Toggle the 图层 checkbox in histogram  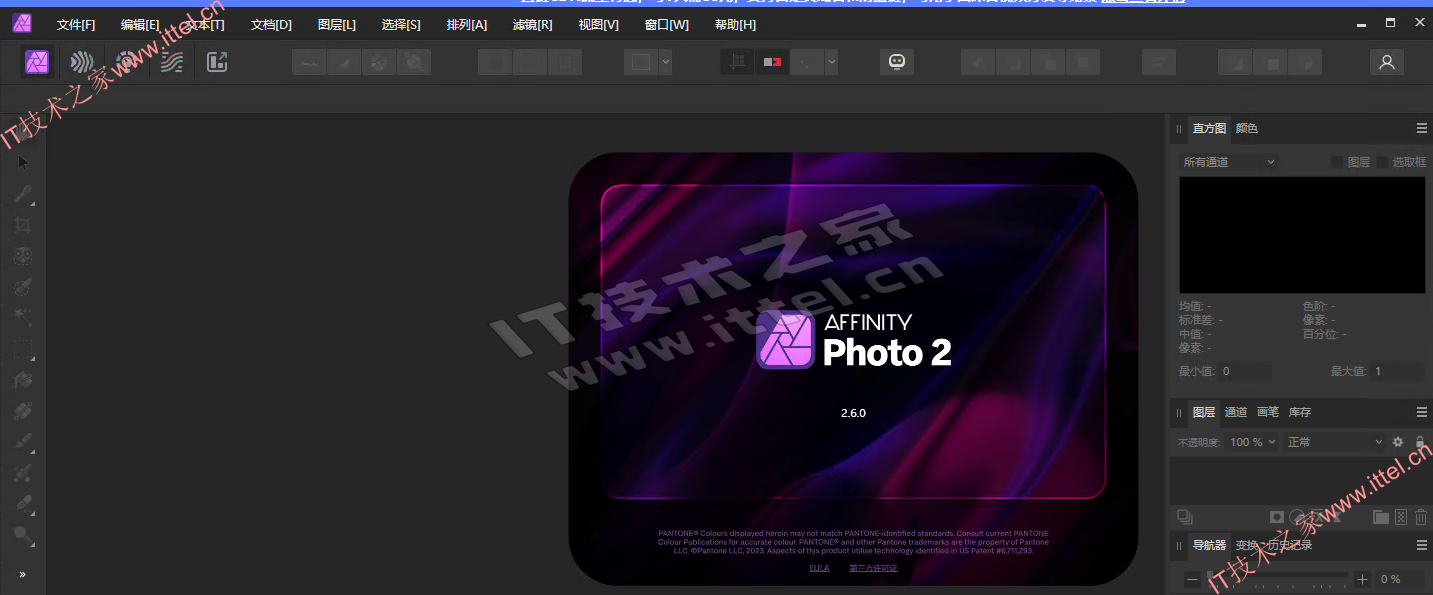click(1337, 162)
